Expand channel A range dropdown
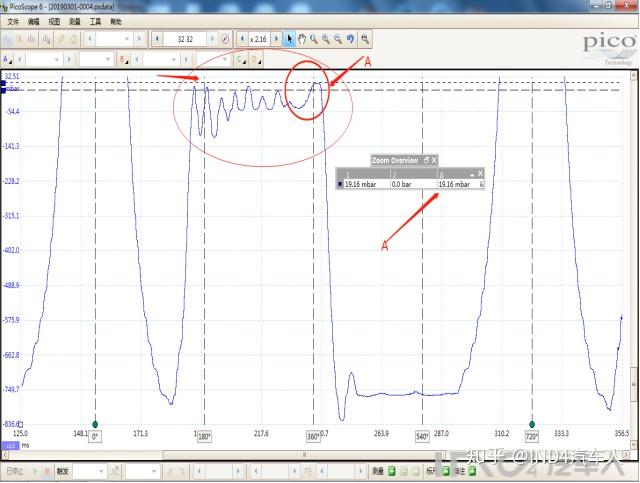 pyautogui.click(x=56, y=60)
